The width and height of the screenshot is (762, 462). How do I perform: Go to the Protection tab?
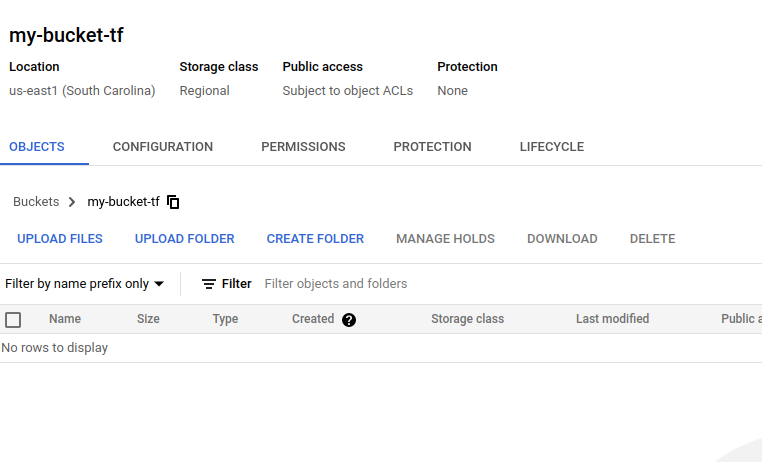(433, 147)
